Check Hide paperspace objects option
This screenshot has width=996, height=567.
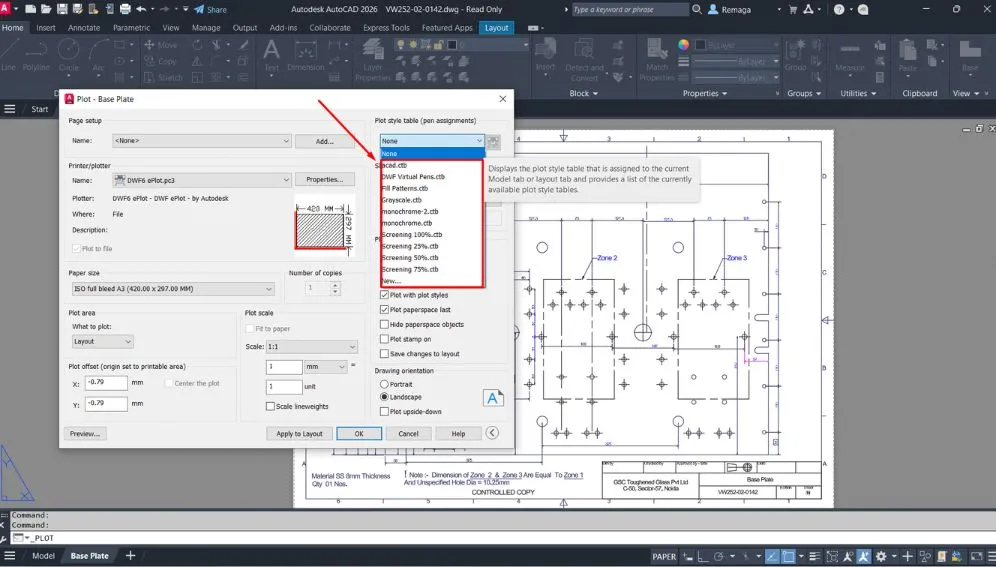(384, 324)
